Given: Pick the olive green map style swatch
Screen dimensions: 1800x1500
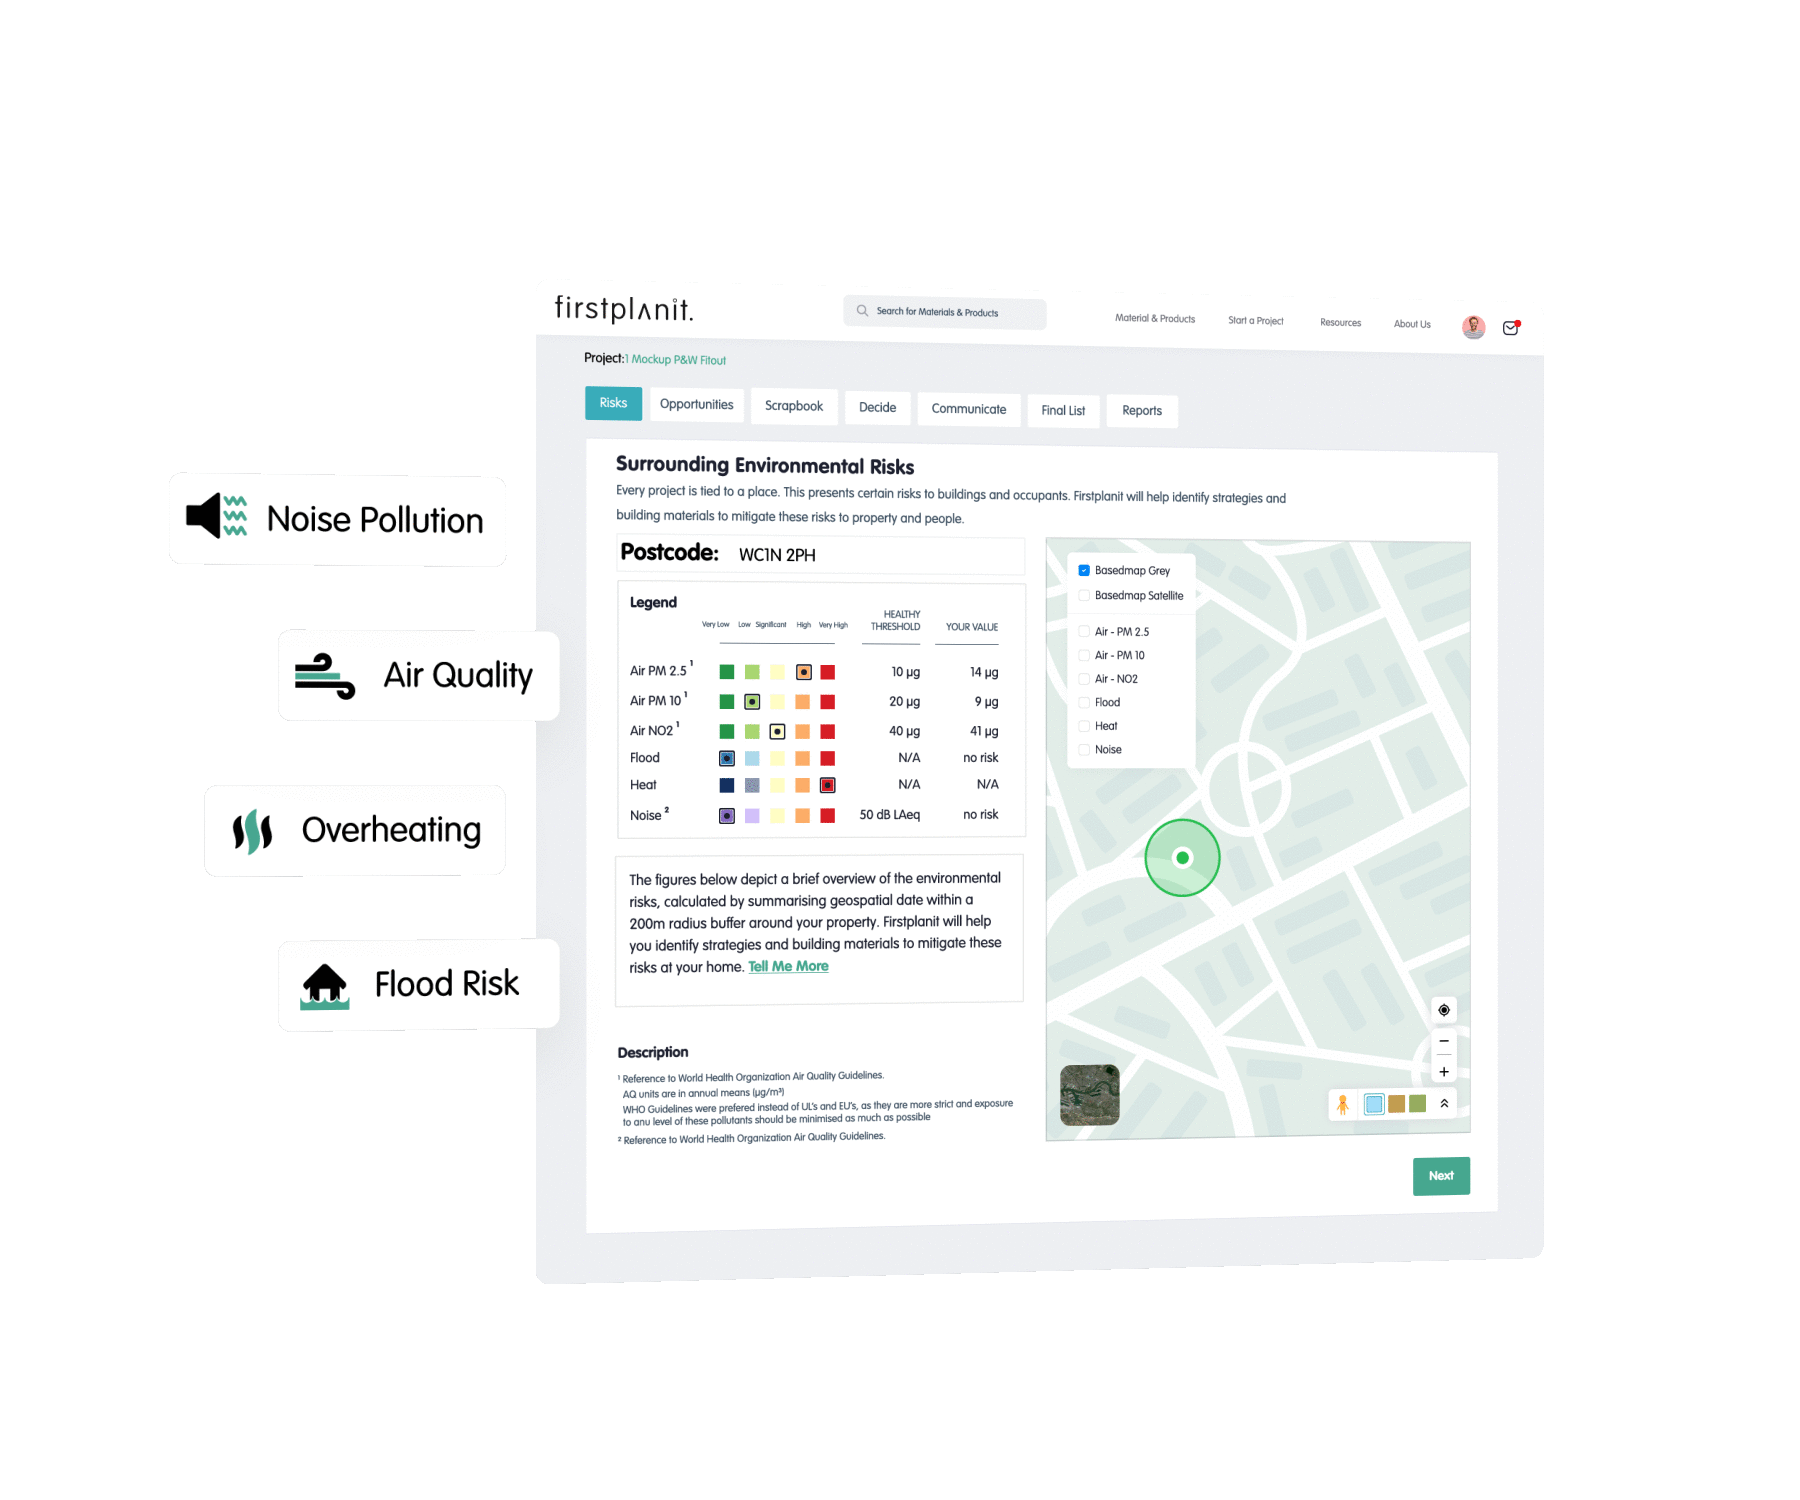Looking at the screenshot, I should pos(1417,1104).
